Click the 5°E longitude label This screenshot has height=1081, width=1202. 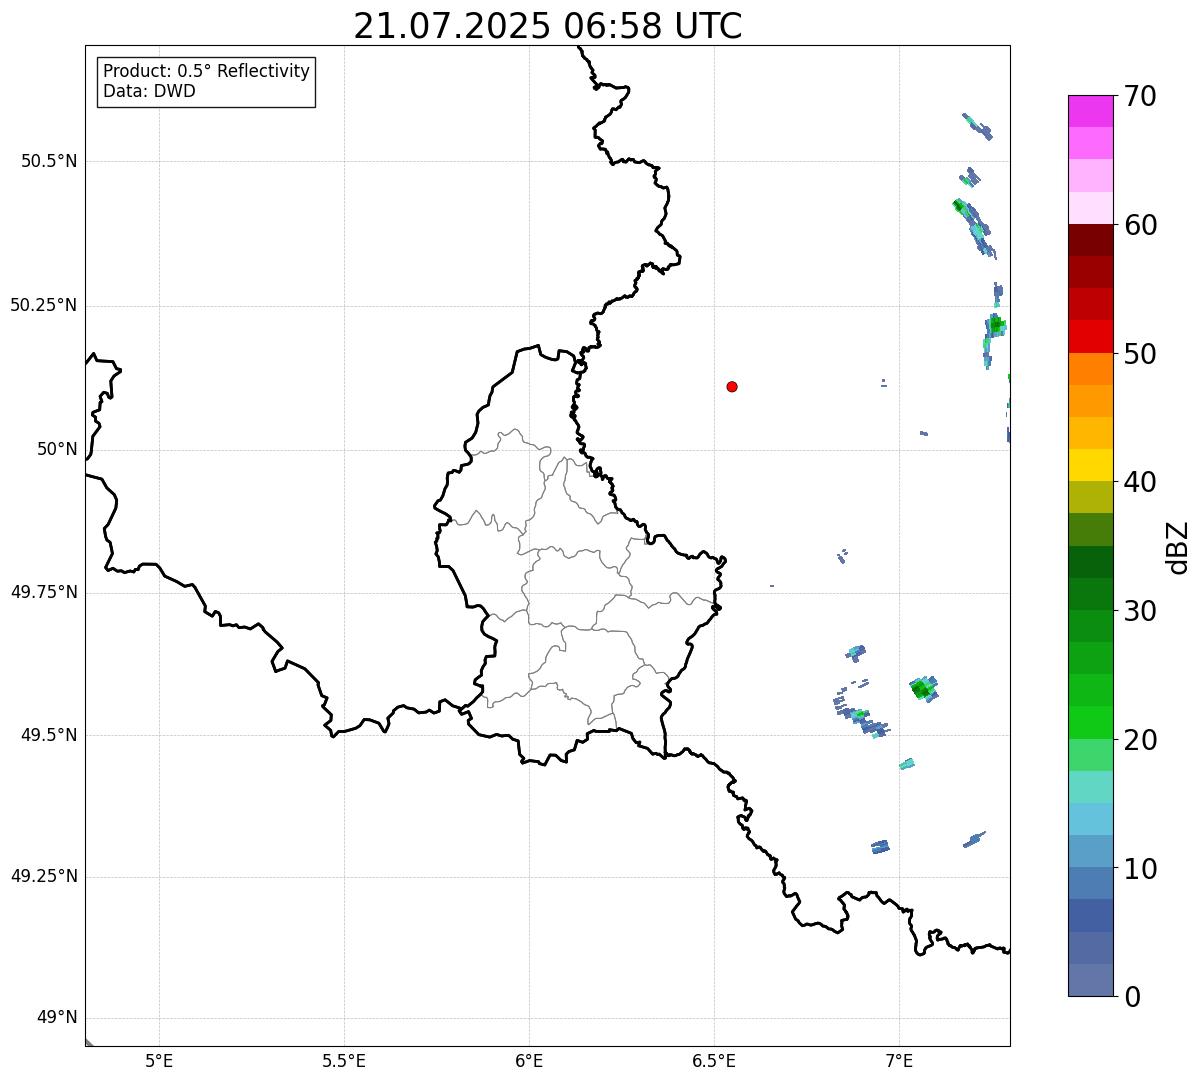click(x=159, y=1060)
